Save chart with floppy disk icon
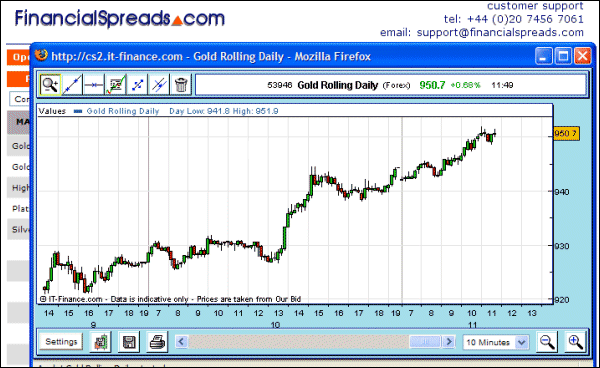This screenshot has height=368, width=600. click(129, 342)
